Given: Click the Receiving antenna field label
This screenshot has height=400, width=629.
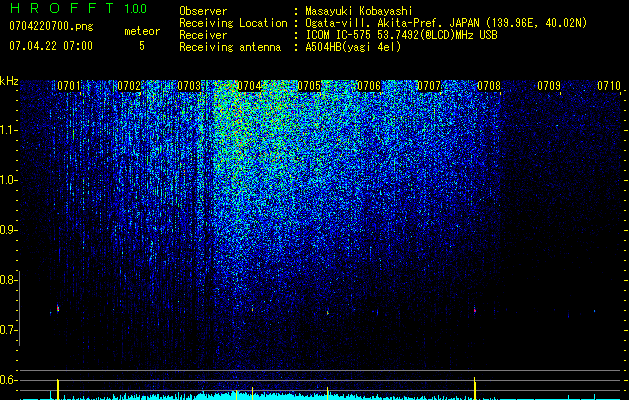Looking at the screenshot, I should pyautogui.click(x=230, y=47).
